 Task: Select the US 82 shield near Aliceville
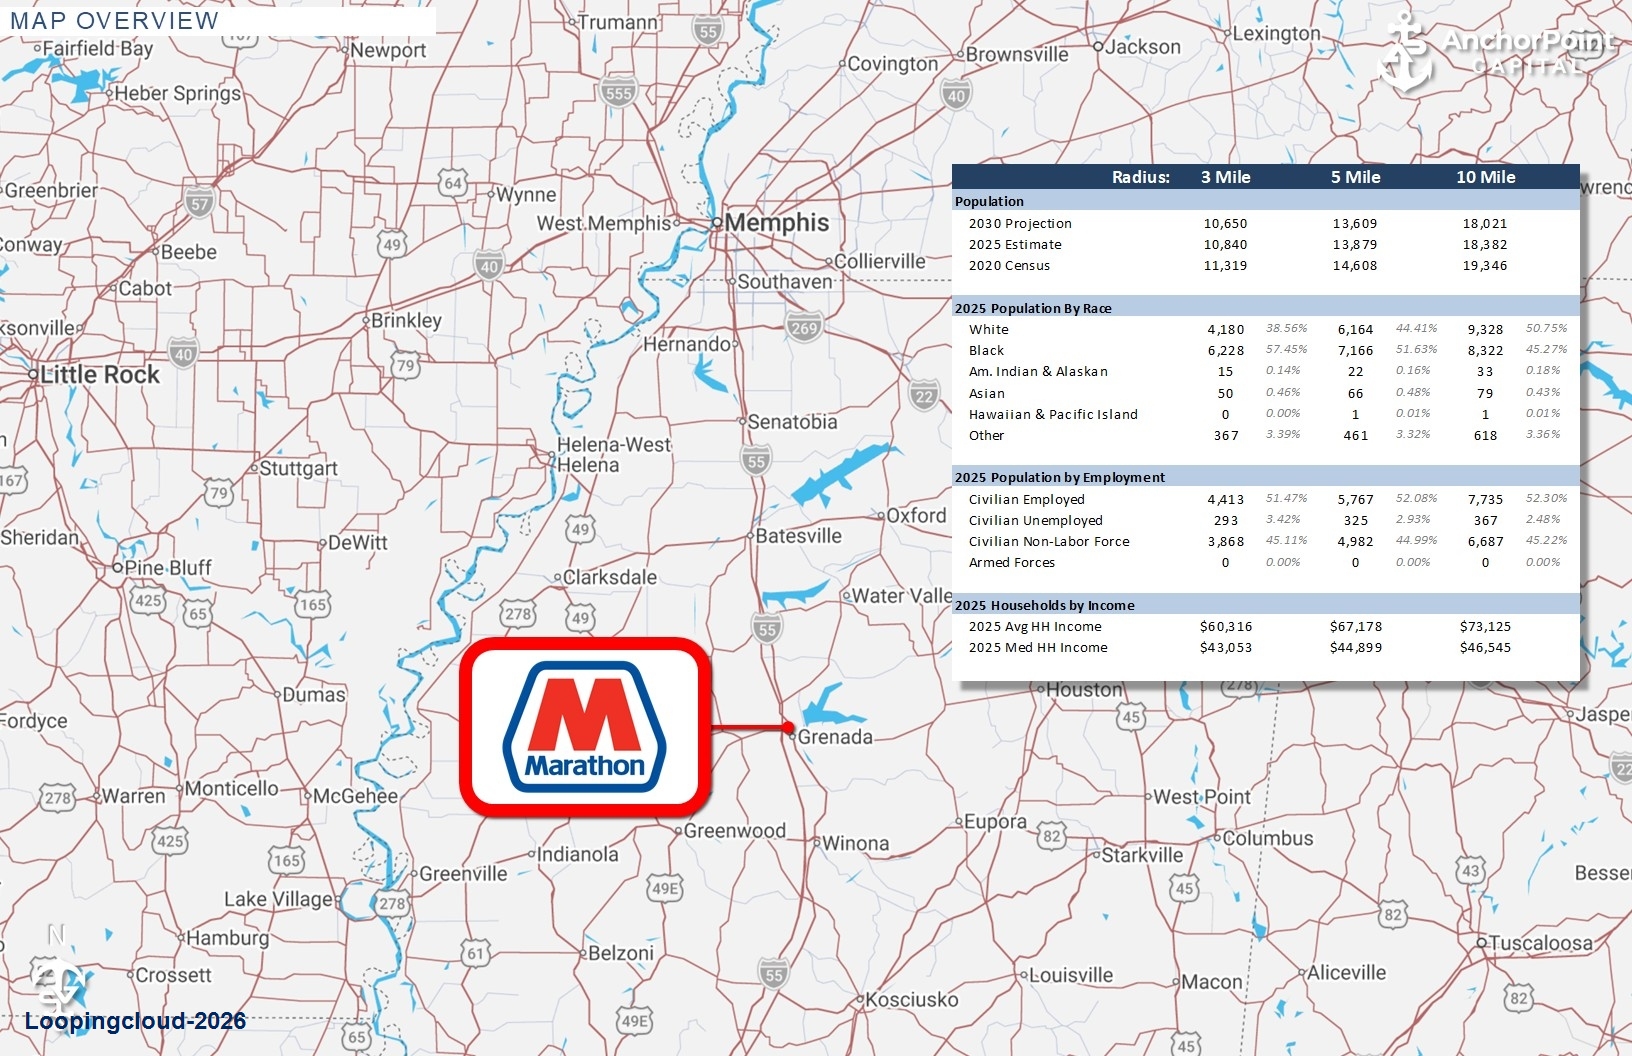coord(1392,914)
